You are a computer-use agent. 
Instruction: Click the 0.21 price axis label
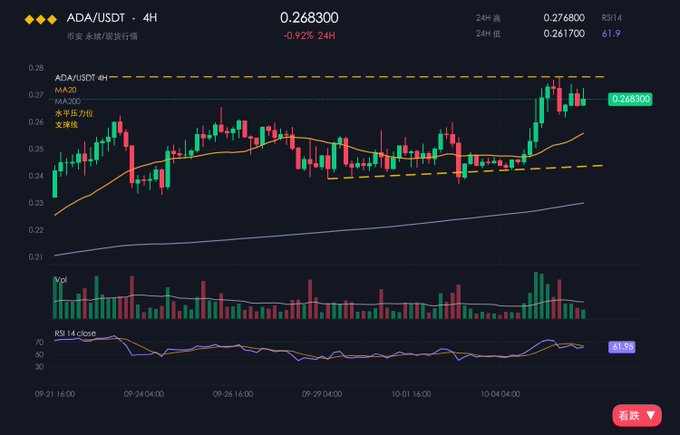click(36, 257)
